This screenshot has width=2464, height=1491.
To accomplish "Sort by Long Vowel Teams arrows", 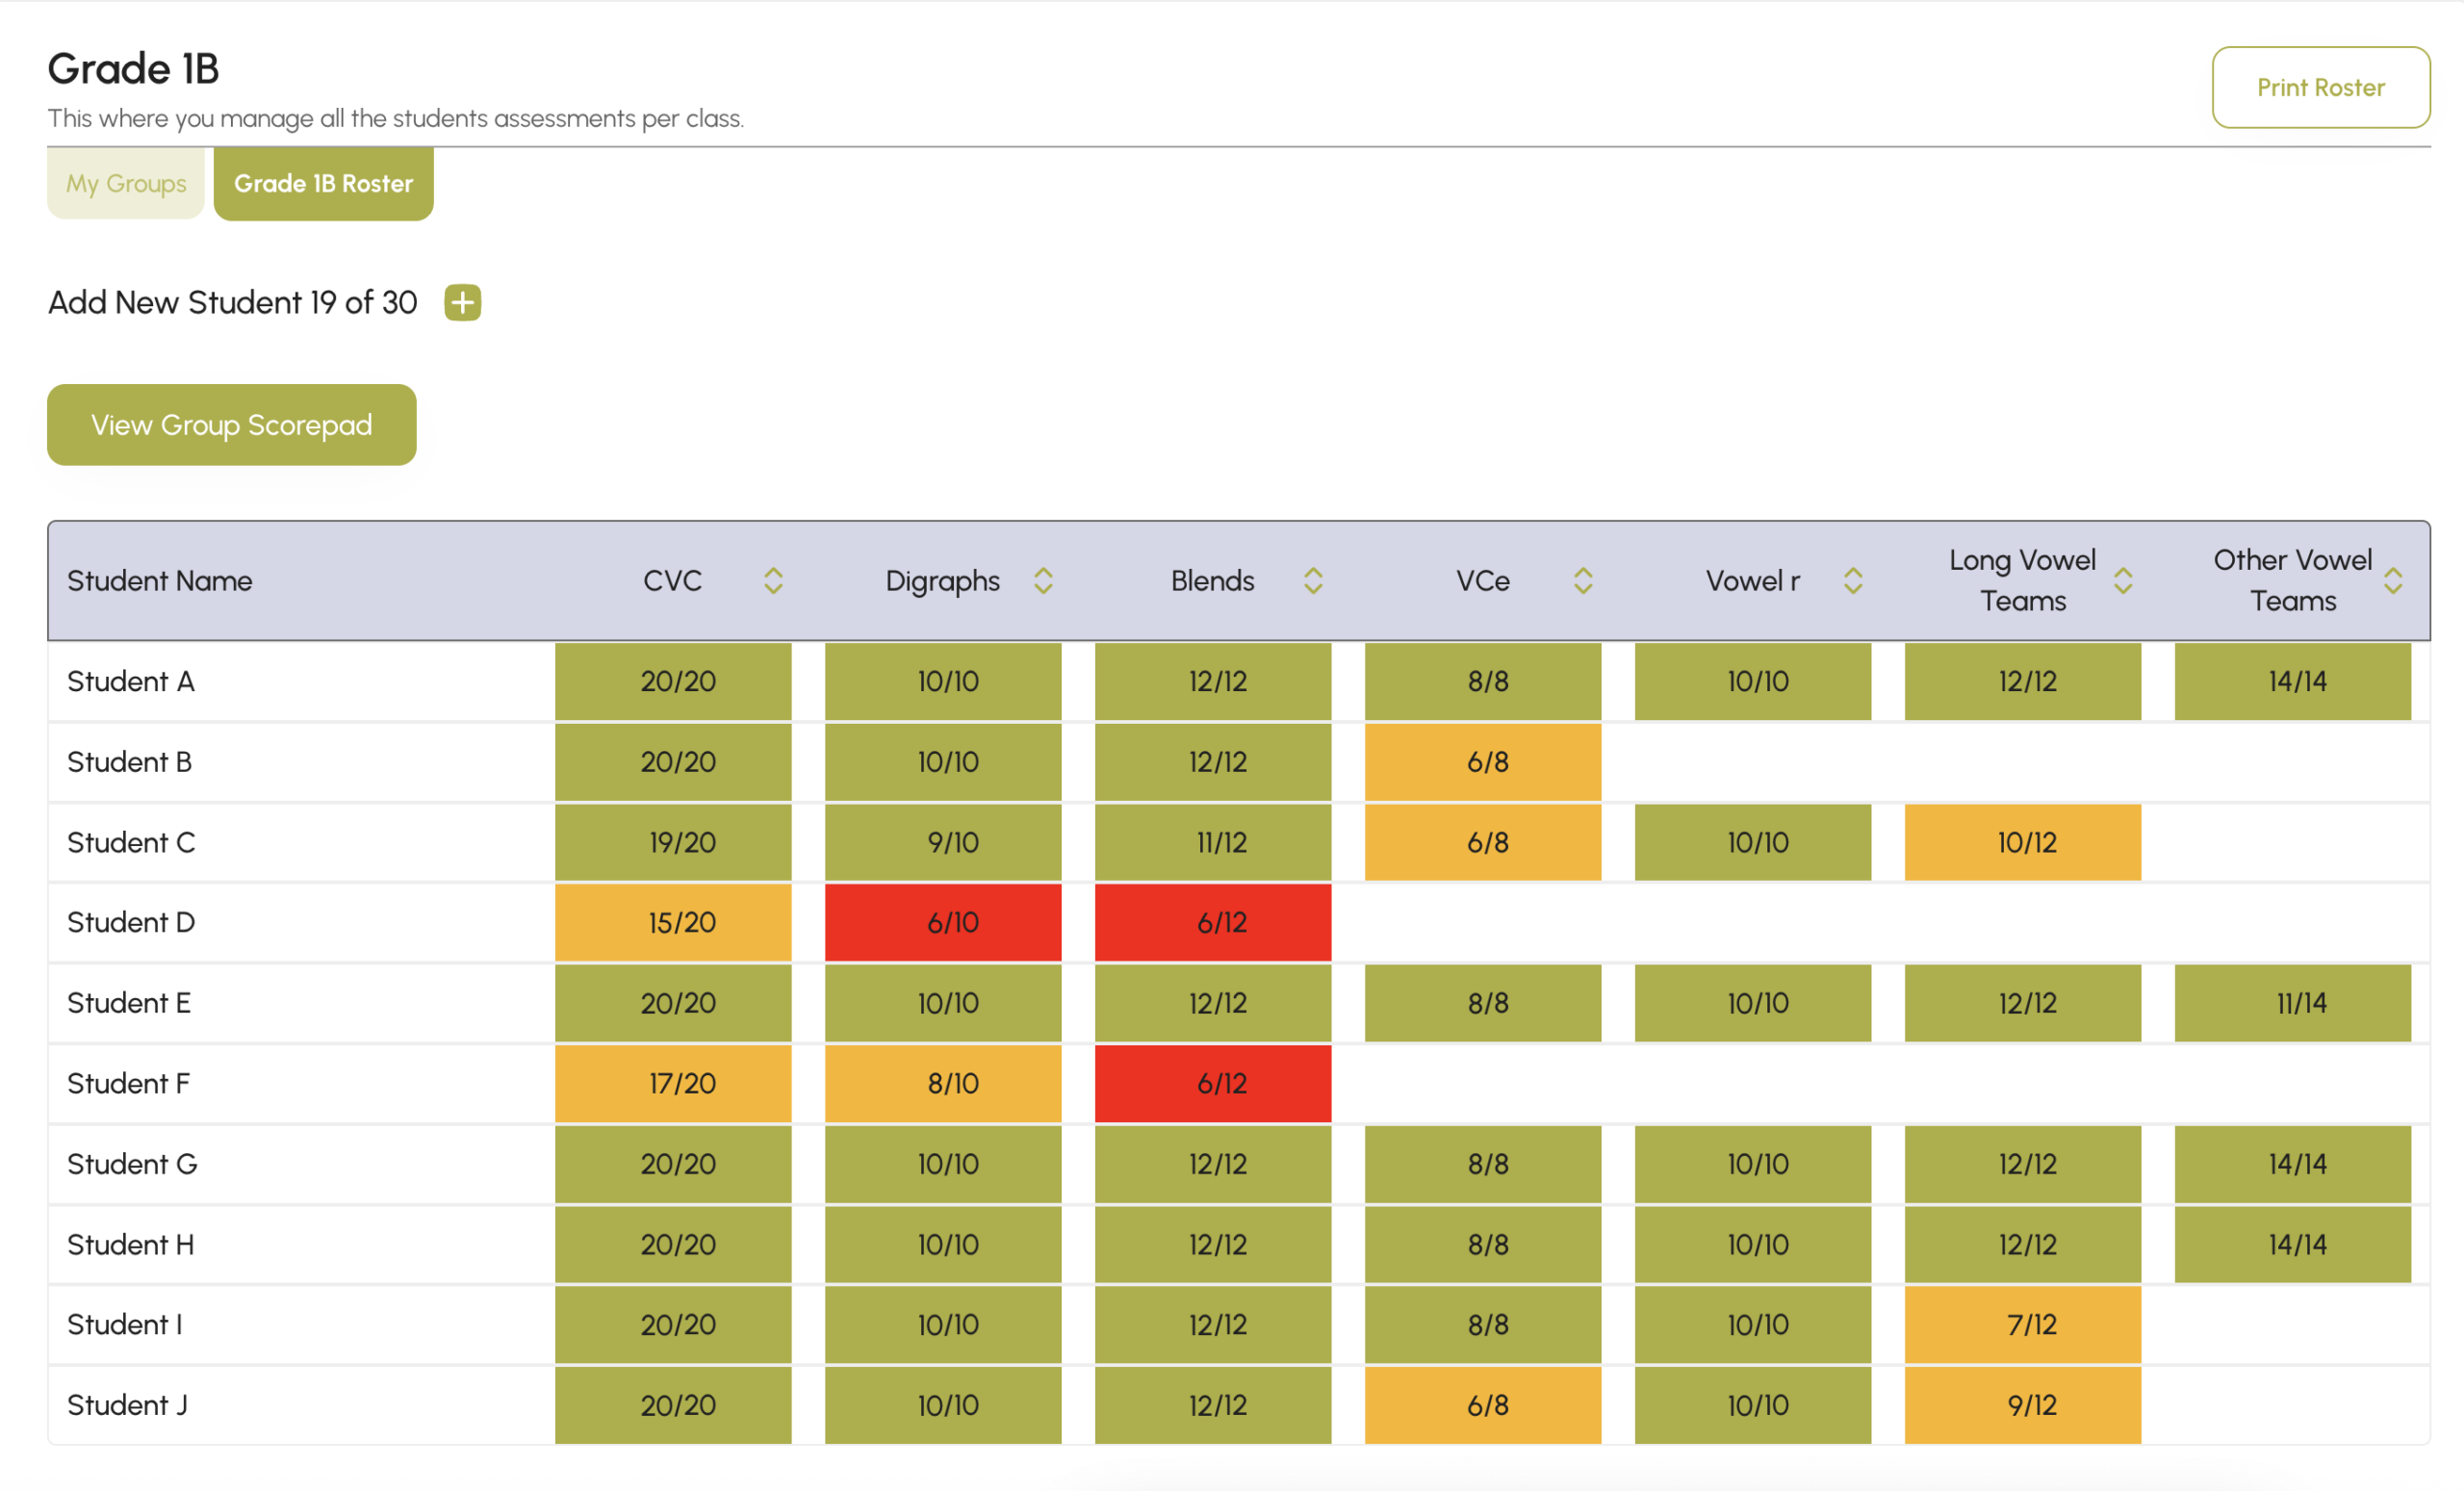I will pos(2123,581).
